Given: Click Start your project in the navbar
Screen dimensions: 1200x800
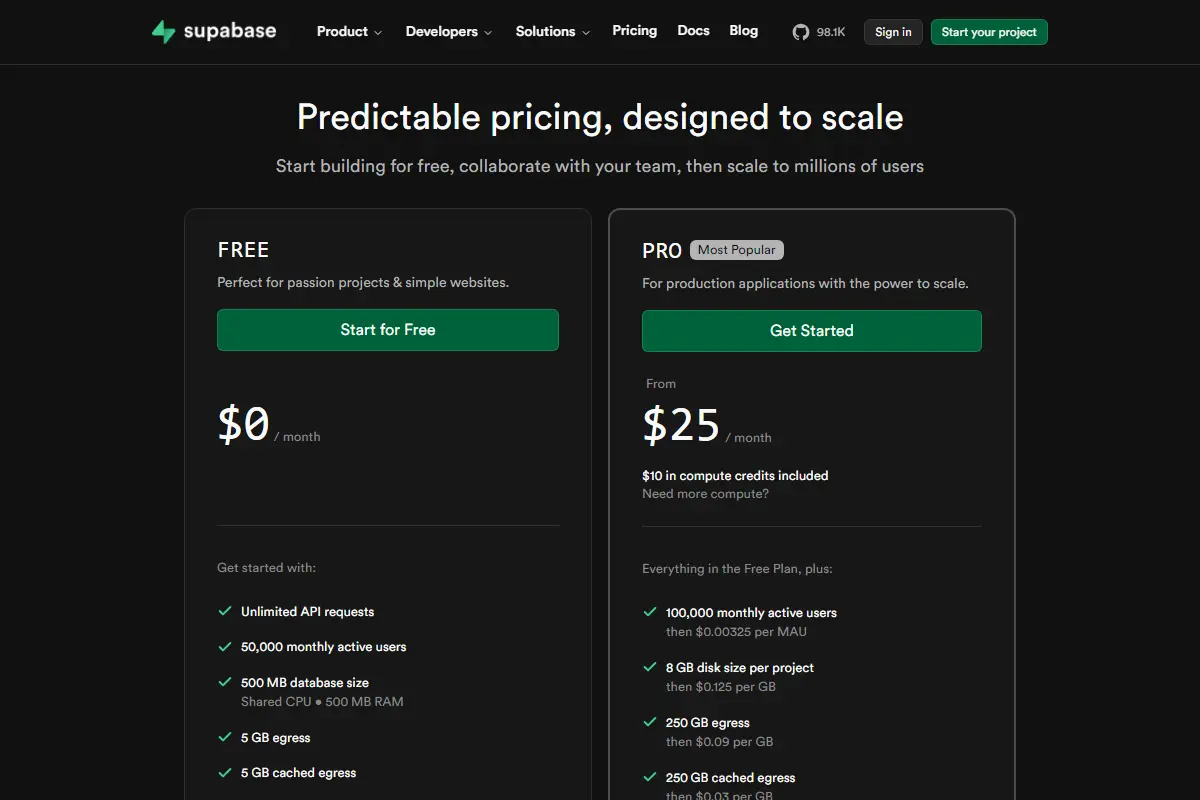Looking at the screenshot, I should [x=989, y=31].
